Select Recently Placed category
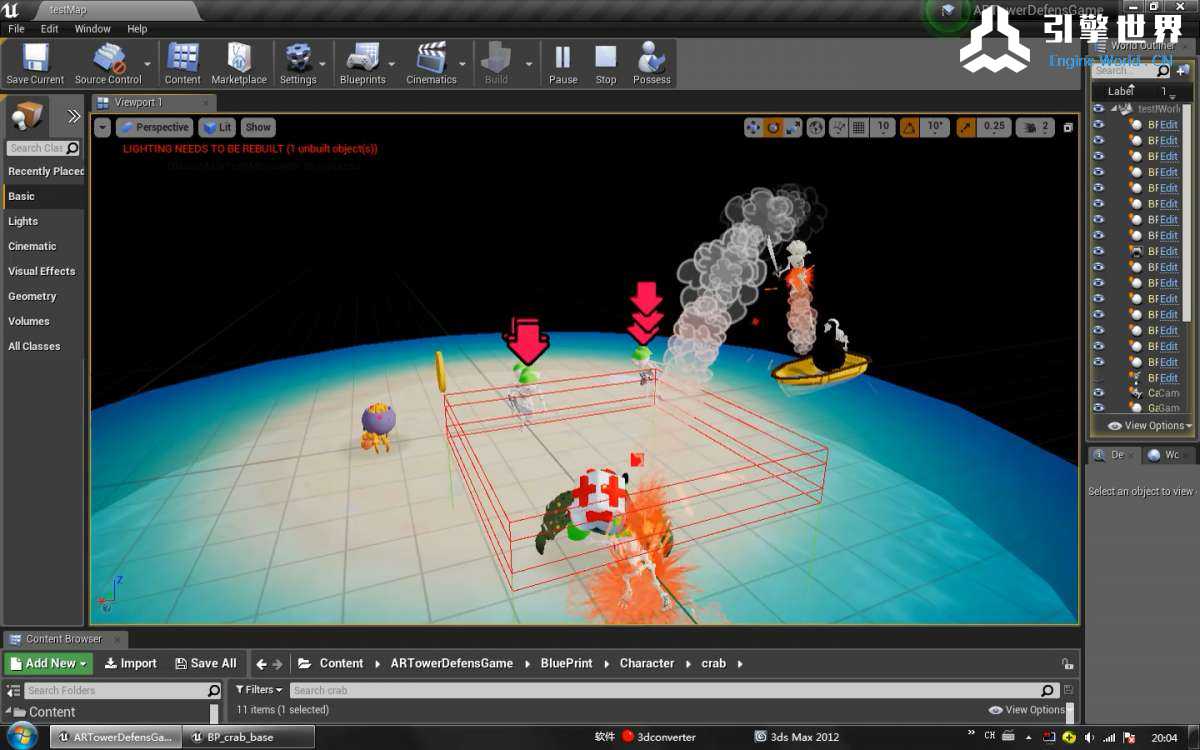 tap(46, 171)
